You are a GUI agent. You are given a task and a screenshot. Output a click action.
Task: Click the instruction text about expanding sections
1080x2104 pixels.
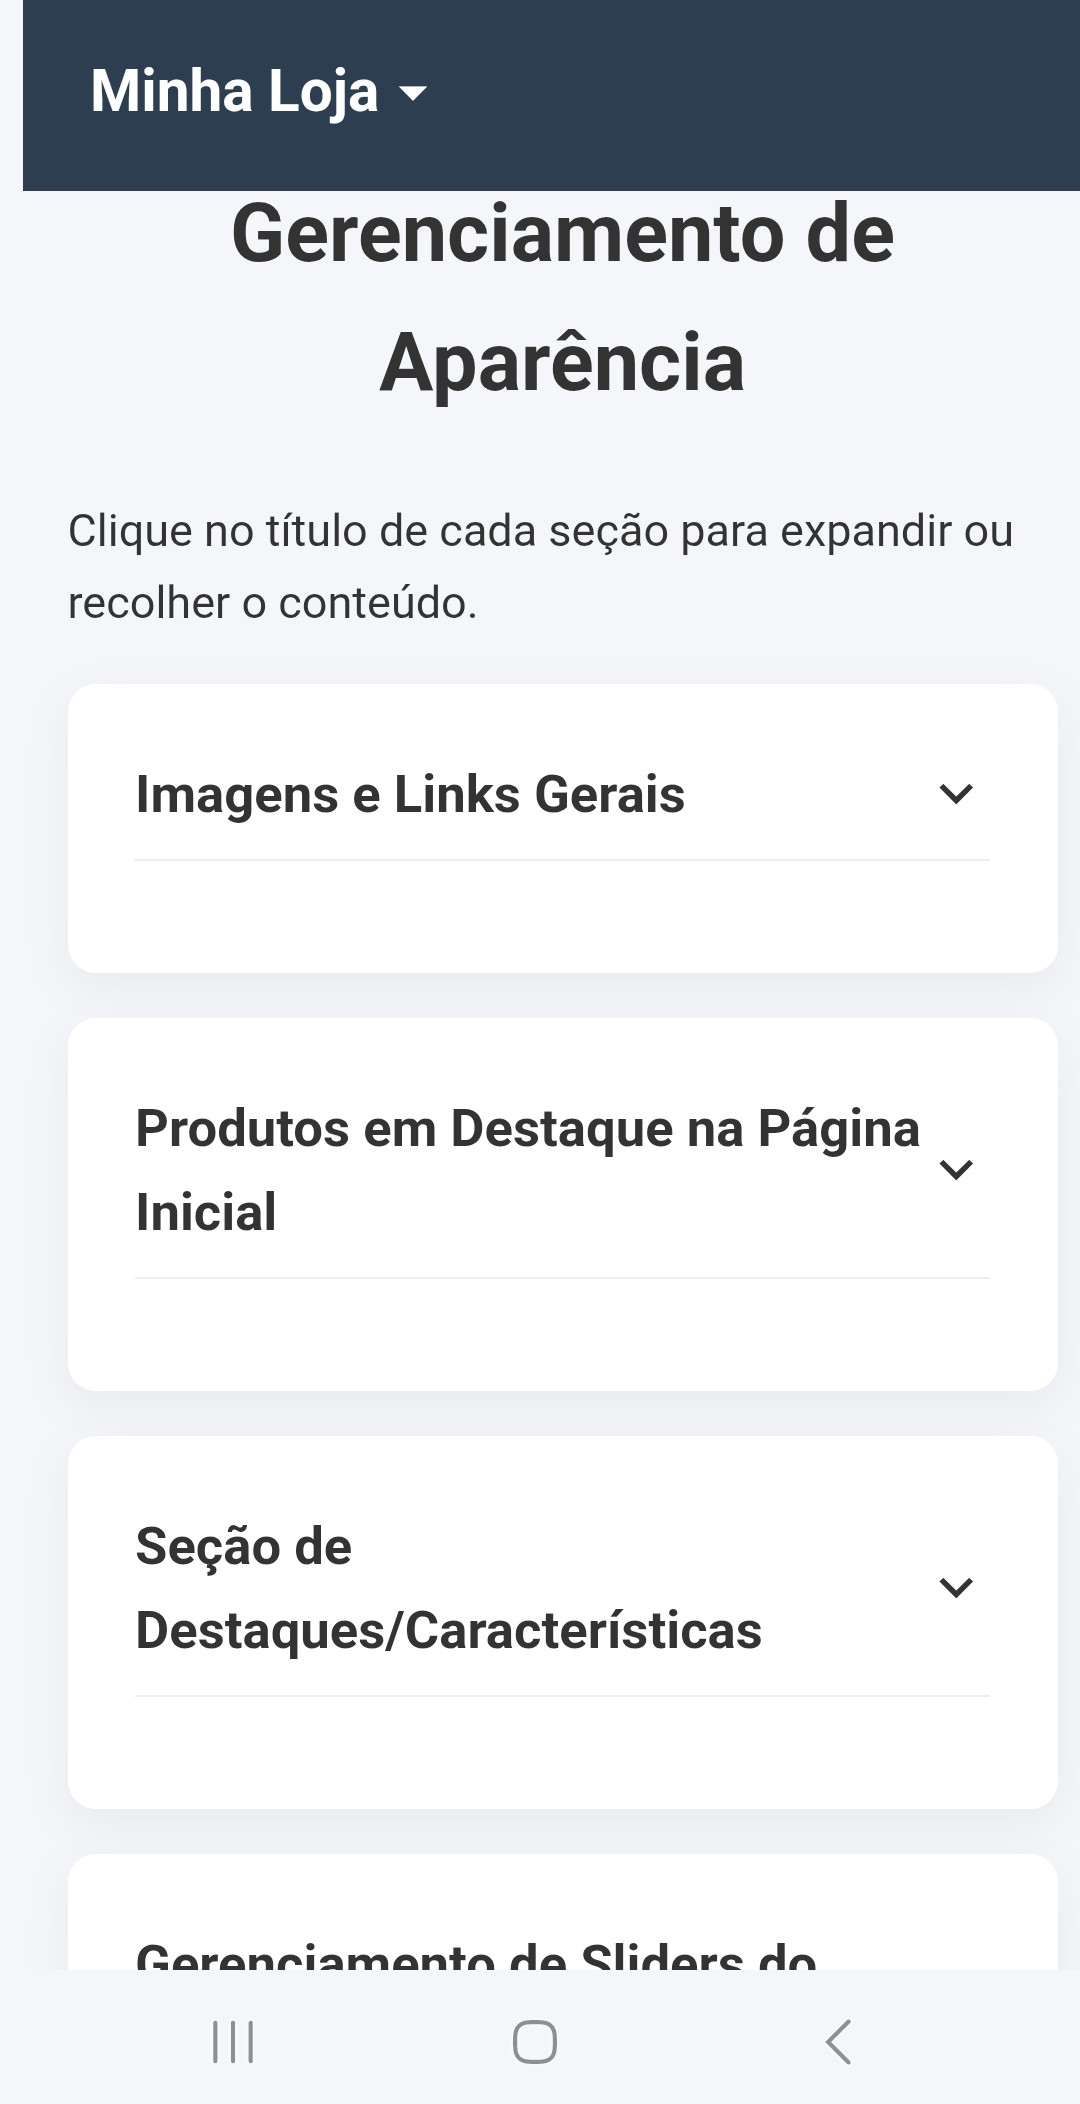540,566
